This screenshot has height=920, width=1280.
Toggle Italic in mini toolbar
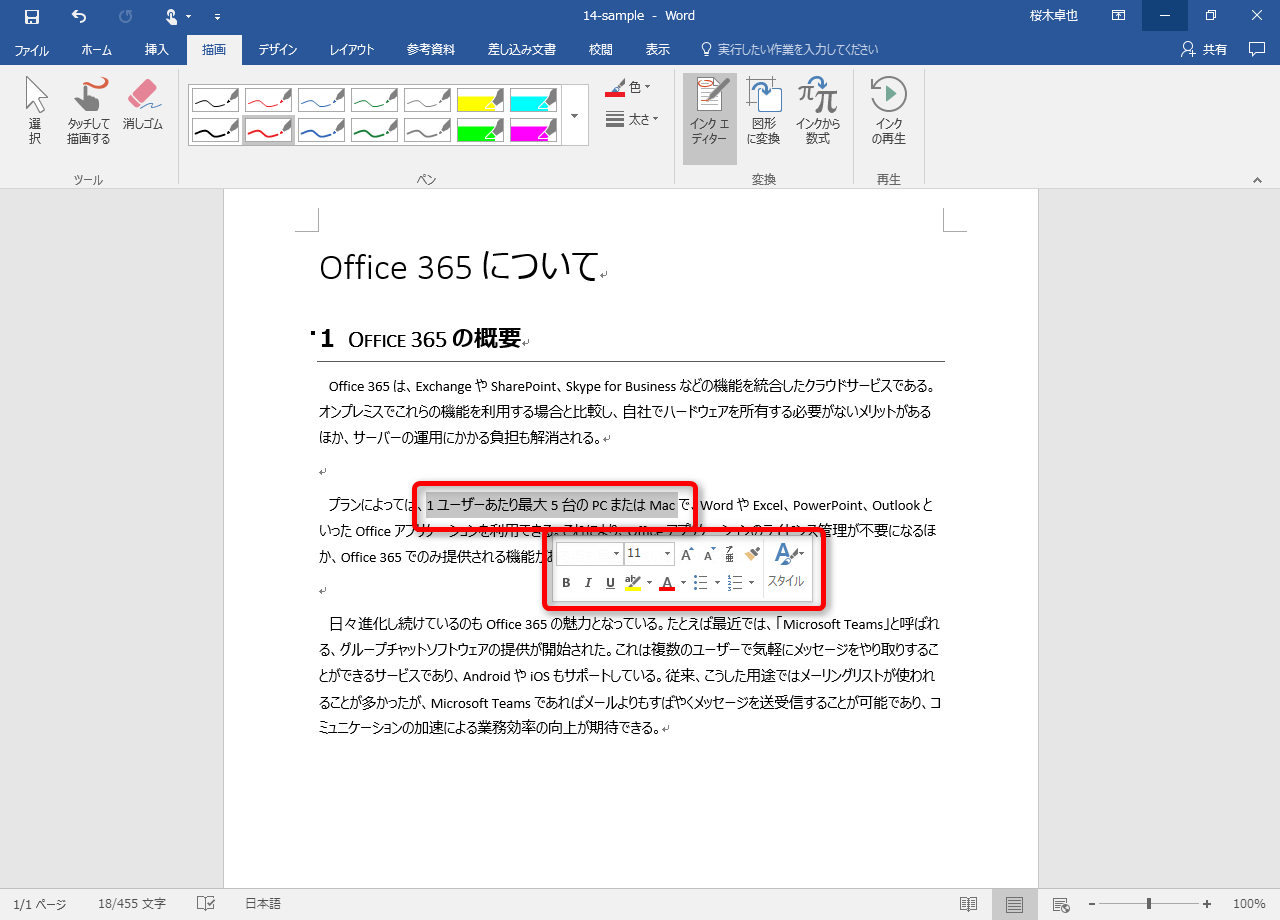click(588, 583)
